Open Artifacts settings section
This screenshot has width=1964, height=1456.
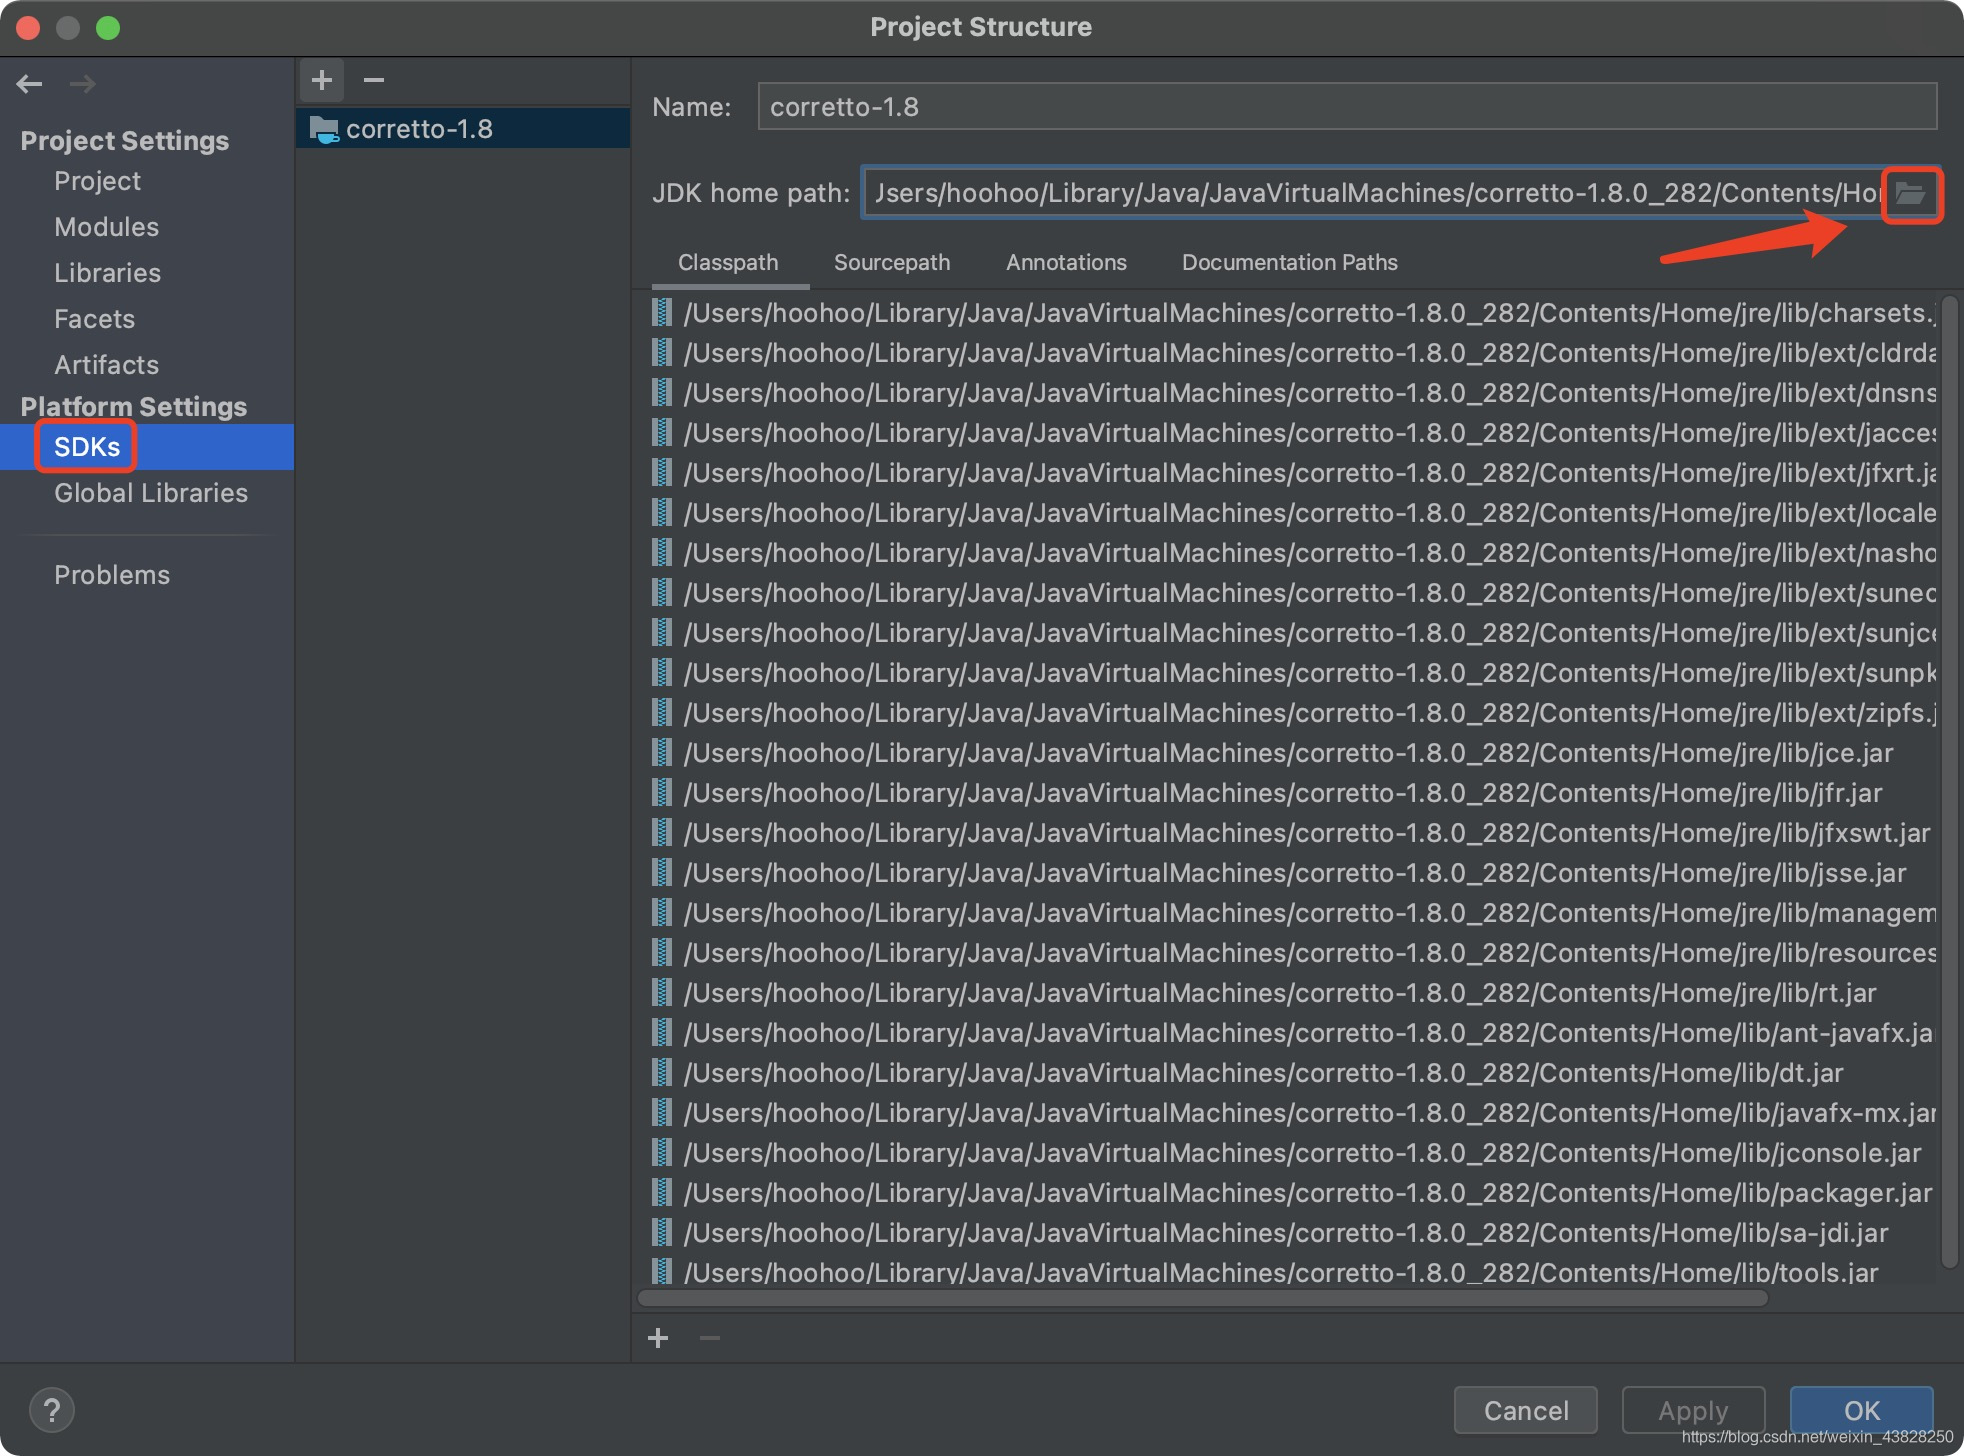[106, 365]
